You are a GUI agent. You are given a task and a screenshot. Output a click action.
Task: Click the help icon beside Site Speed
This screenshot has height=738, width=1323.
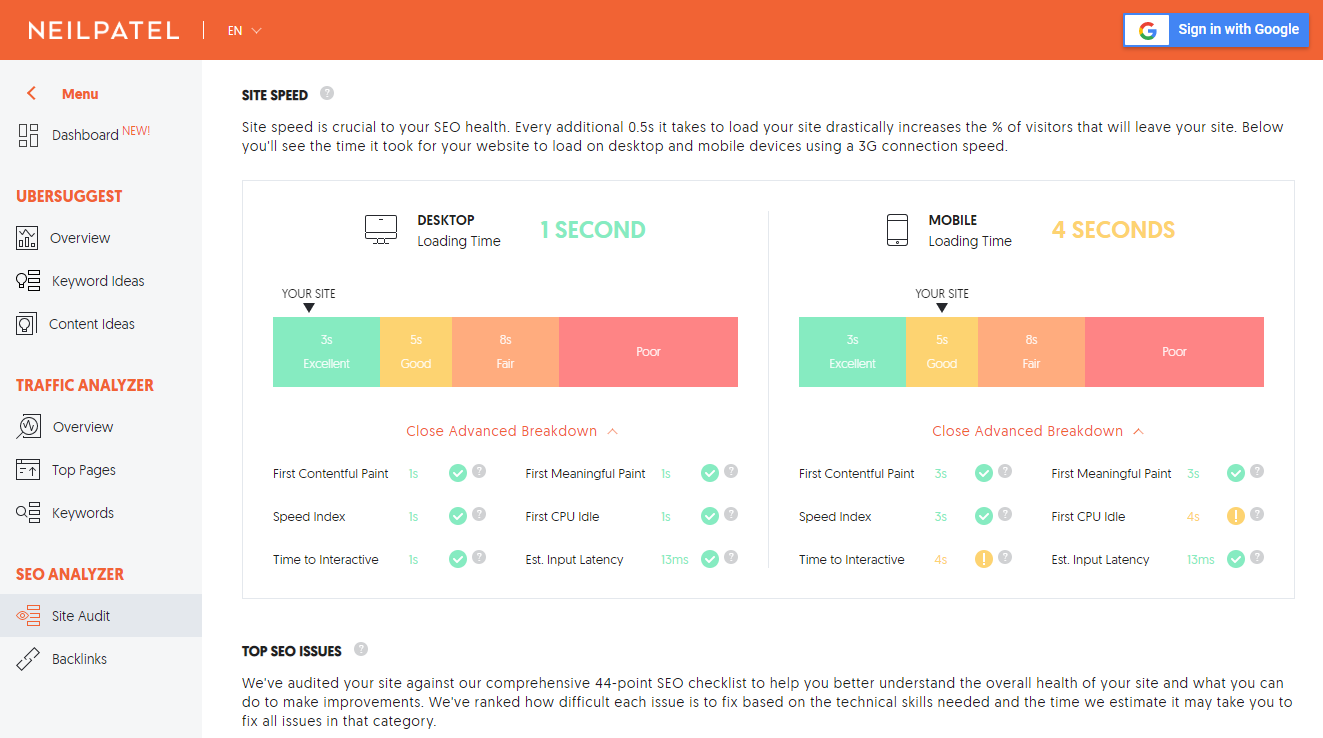pyautogui.click(x=327, y=94)
